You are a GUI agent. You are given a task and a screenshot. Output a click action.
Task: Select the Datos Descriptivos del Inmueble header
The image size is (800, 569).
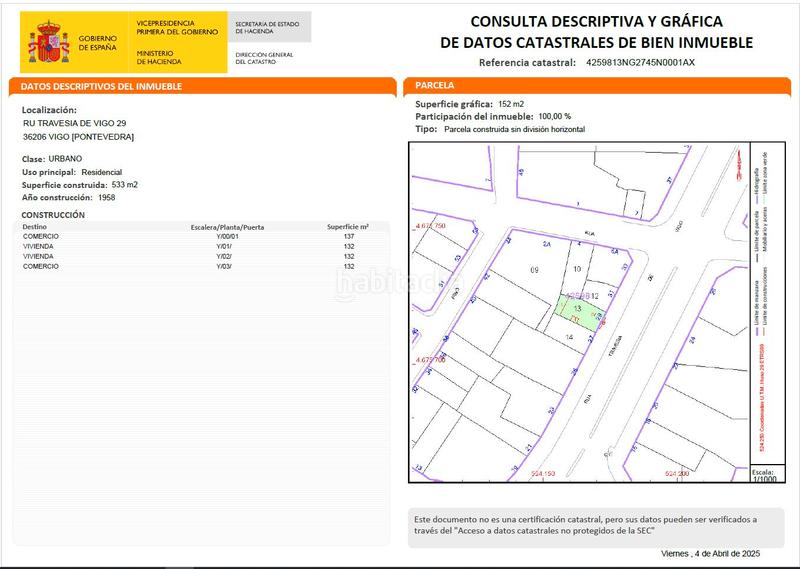click(102, 87)
